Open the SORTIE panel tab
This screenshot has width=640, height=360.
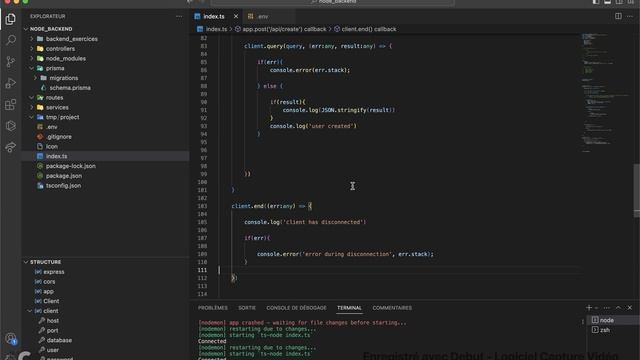pos(247,308)
